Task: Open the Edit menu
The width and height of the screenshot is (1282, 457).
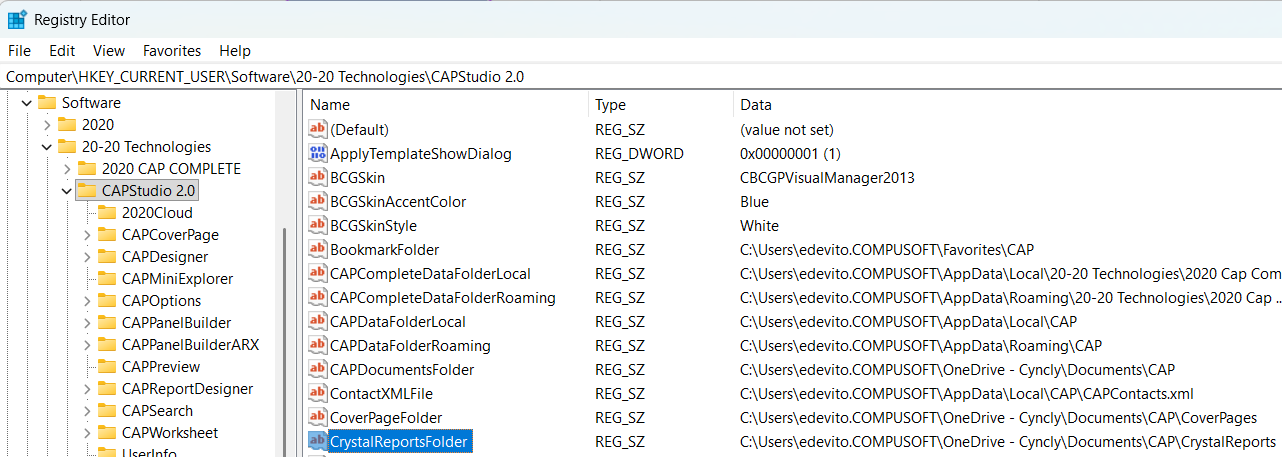Action: click(62, 50)
